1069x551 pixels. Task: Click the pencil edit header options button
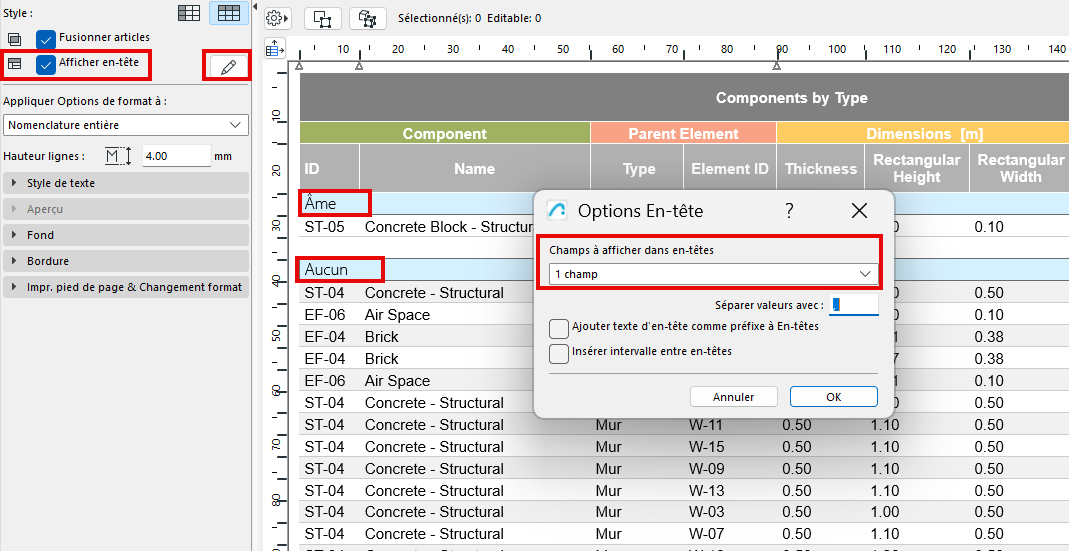(229, 67)
